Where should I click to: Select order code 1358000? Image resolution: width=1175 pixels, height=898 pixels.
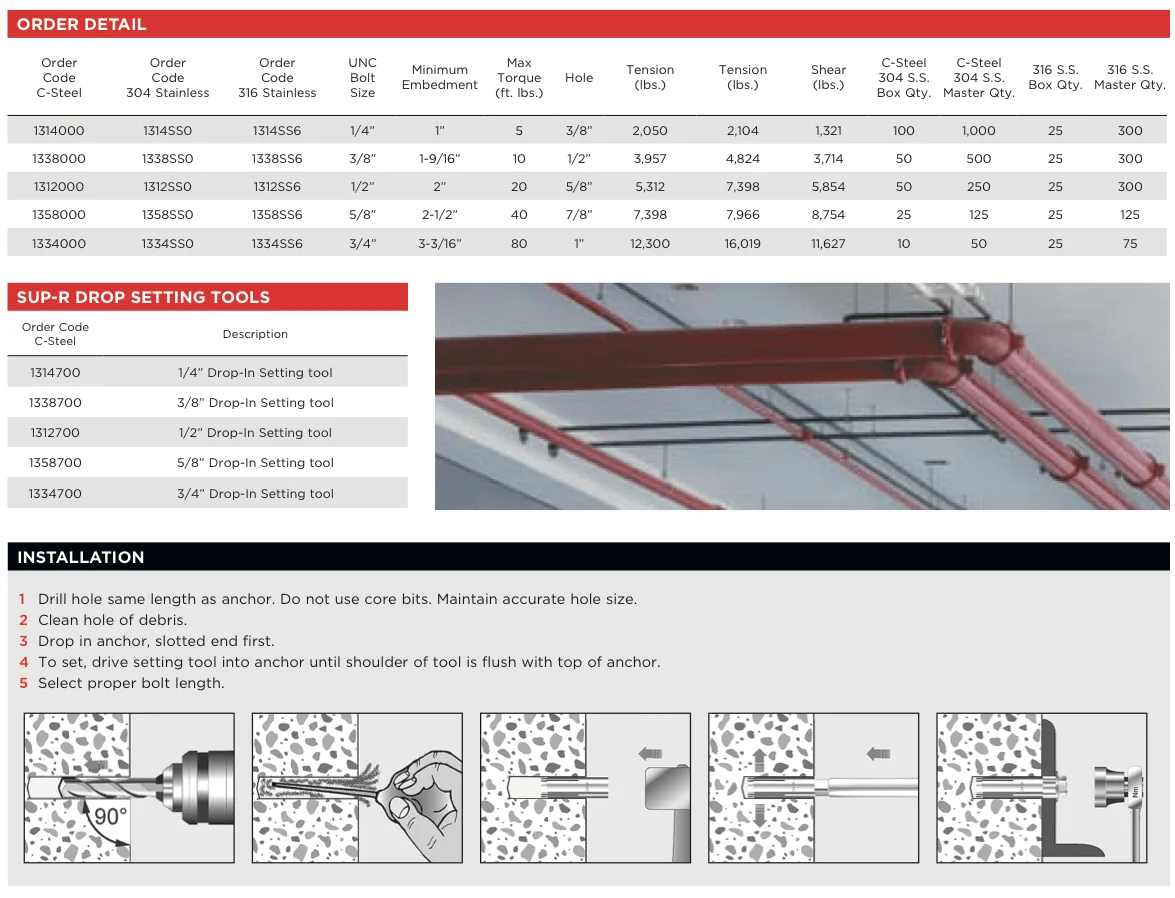pos(58,215)
